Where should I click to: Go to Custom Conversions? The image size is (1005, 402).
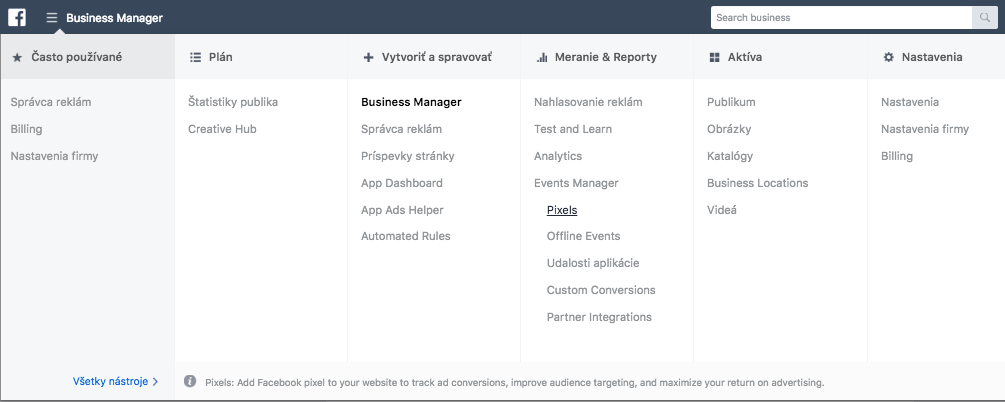click(601, 290)
